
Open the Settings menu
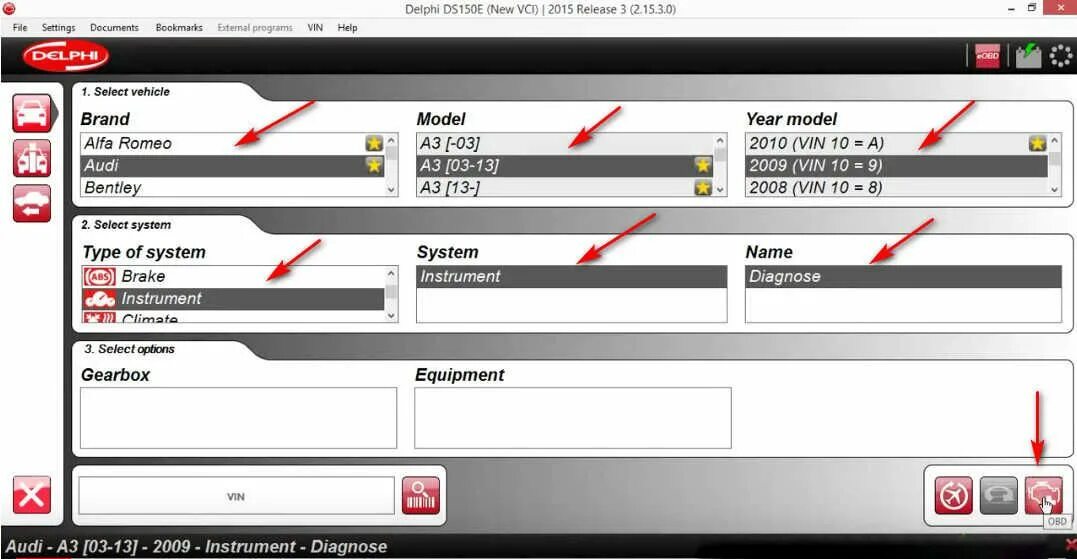pos(58,27)
